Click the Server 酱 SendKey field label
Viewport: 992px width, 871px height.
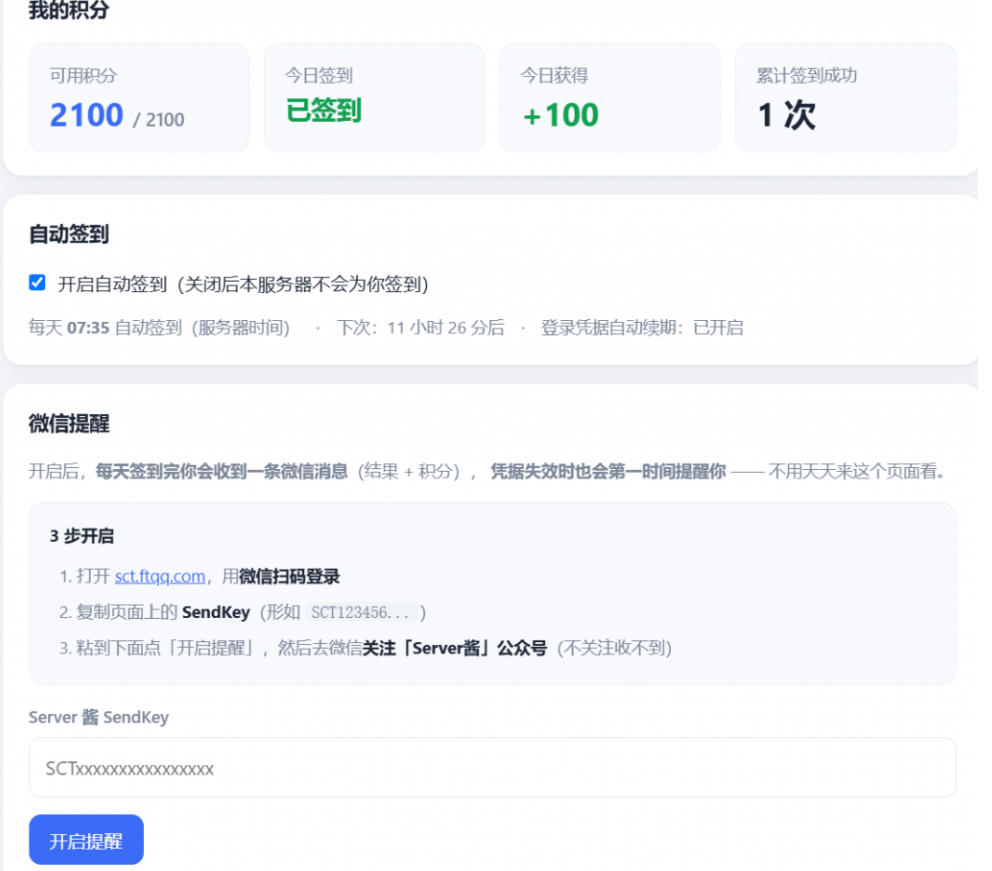[x=99, y=717]
